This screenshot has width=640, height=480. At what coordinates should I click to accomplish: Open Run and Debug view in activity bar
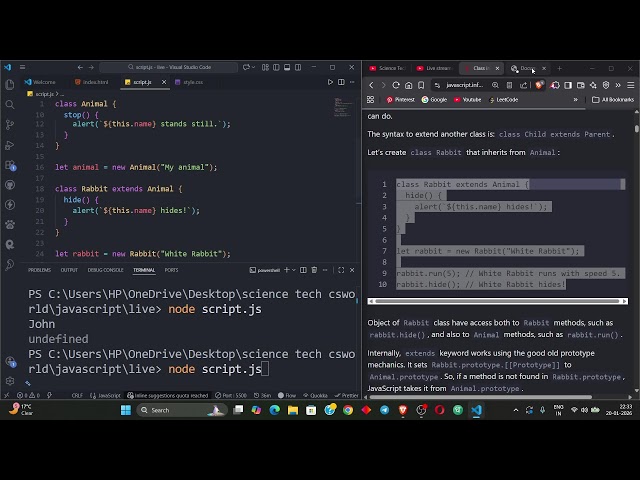click(10, 145)
